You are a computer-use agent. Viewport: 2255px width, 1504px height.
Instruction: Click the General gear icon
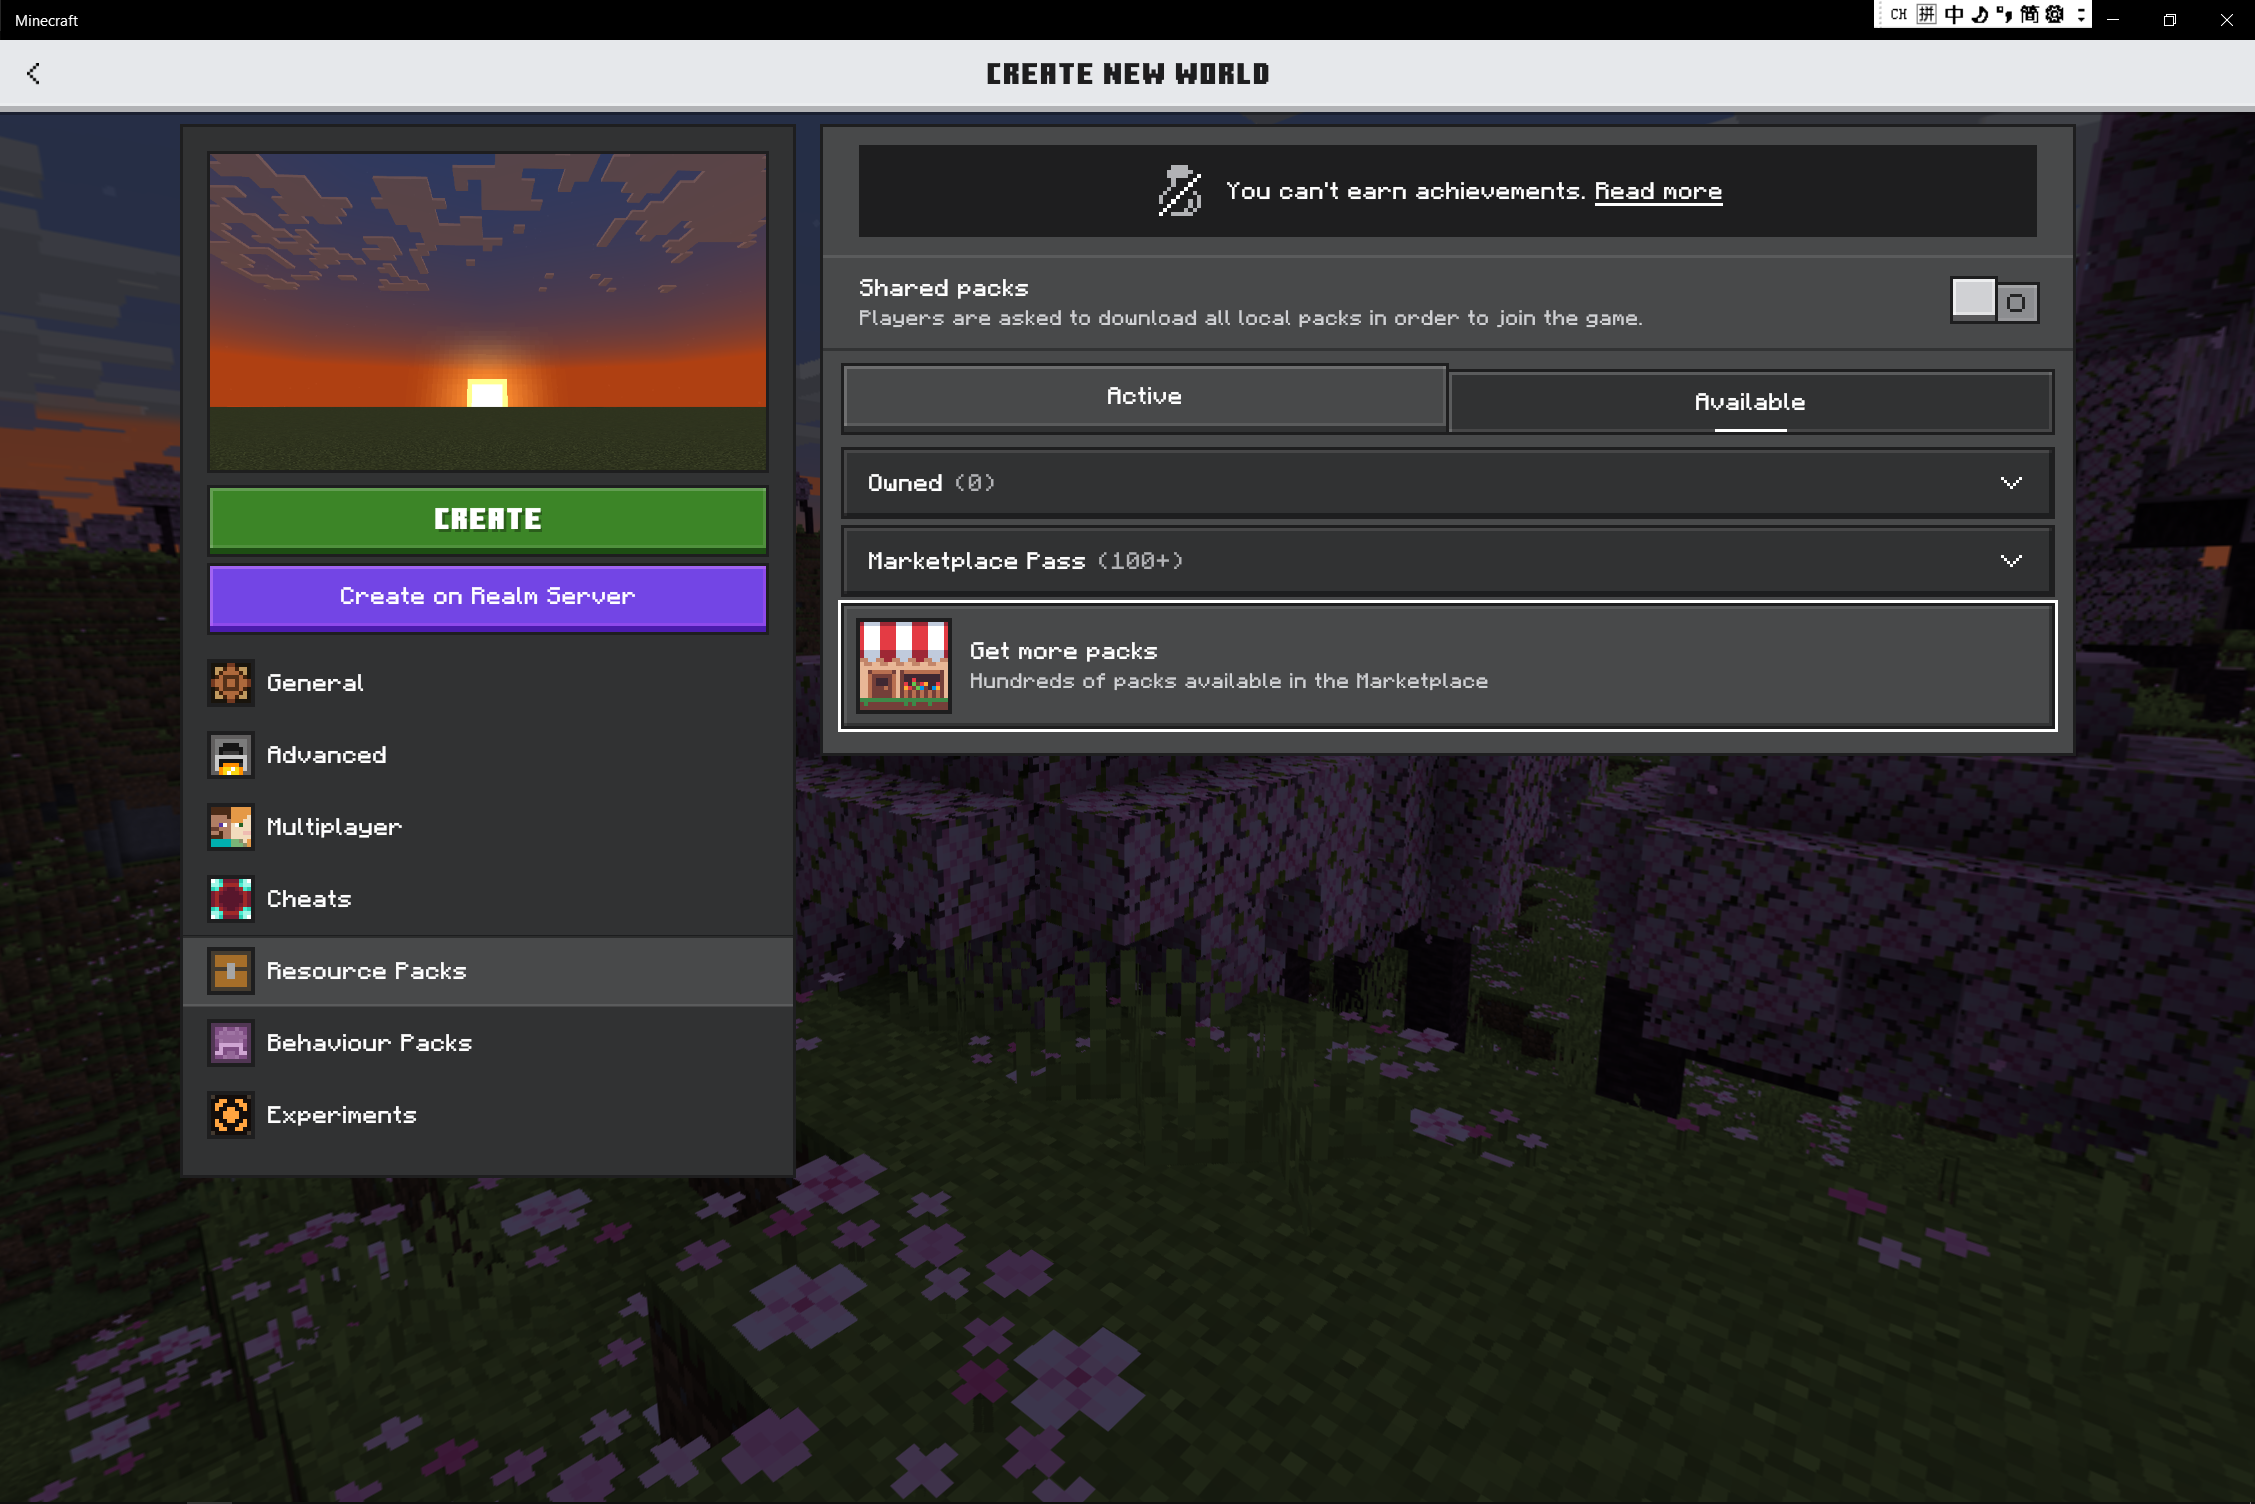click(x=230, y=683)
